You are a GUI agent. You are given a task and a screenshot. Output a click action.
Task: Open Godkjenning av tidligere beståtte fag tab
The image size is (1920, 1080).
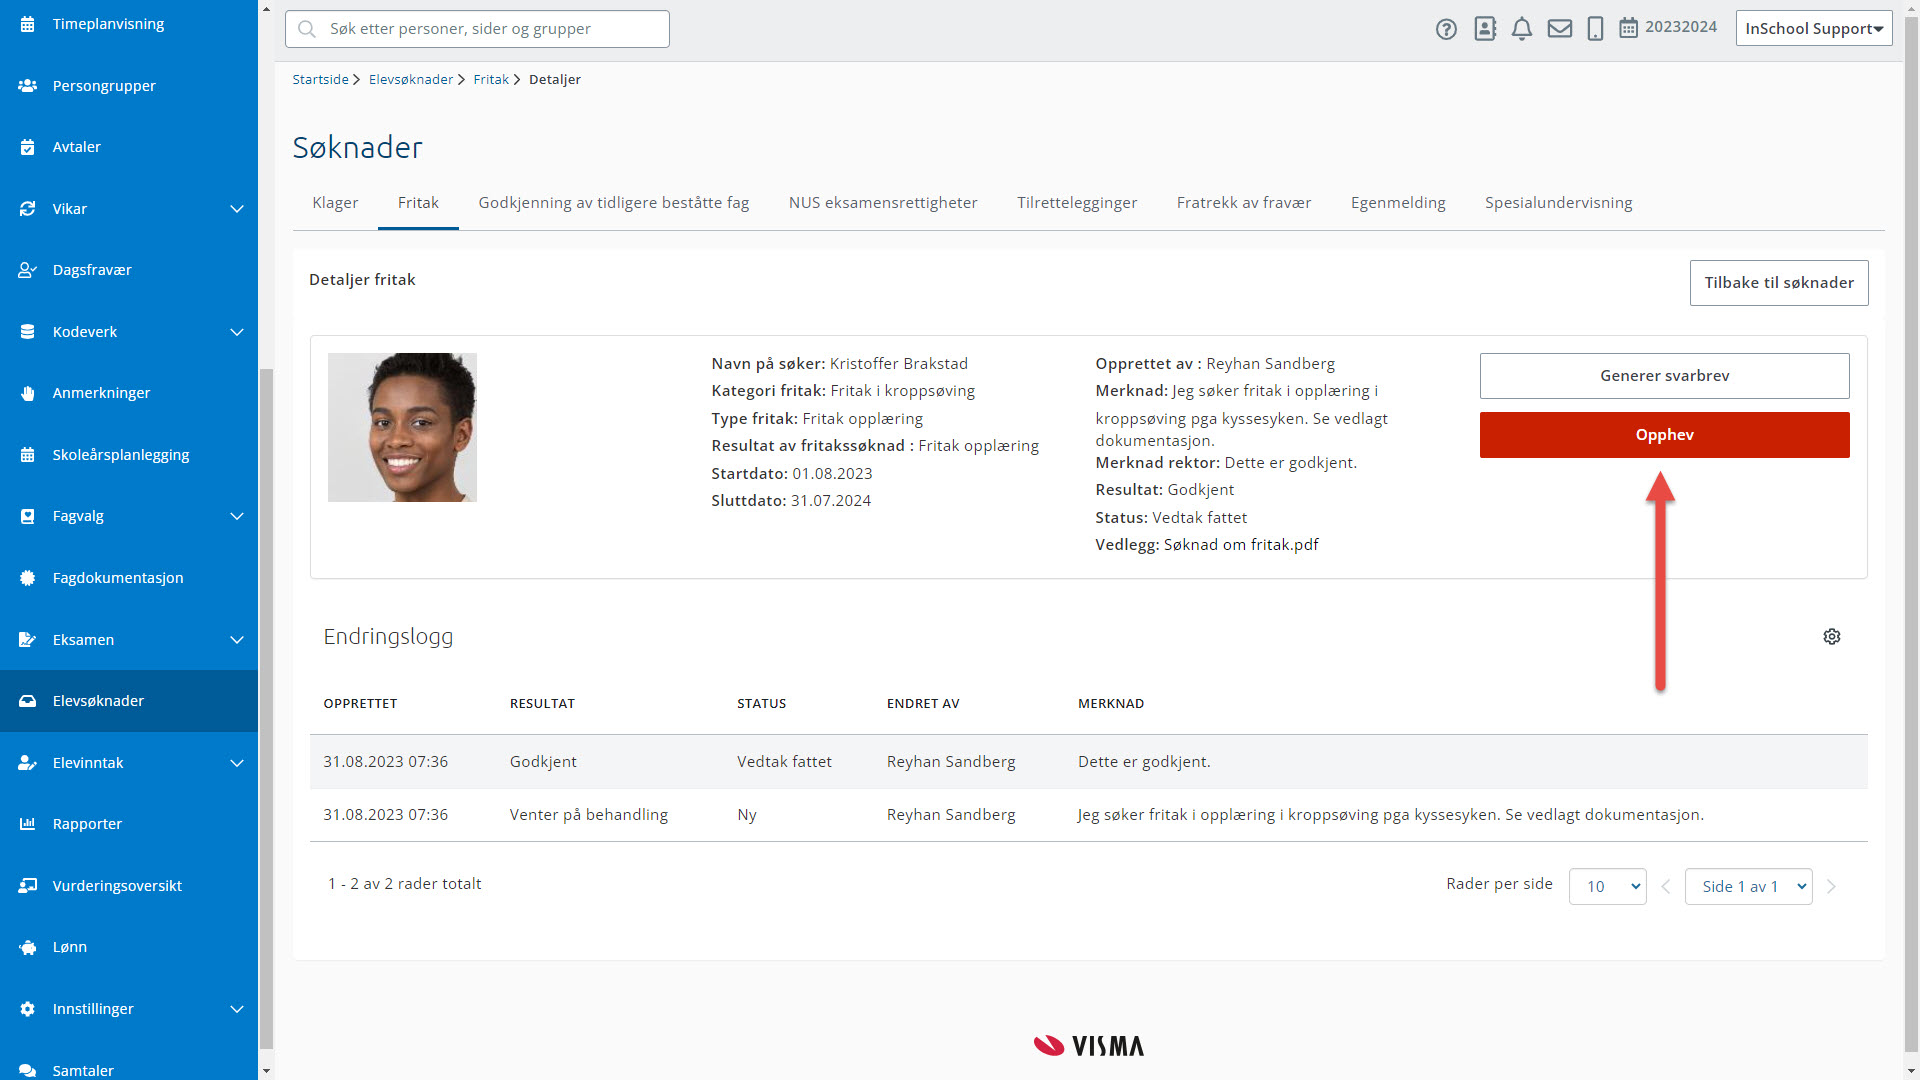614,203
